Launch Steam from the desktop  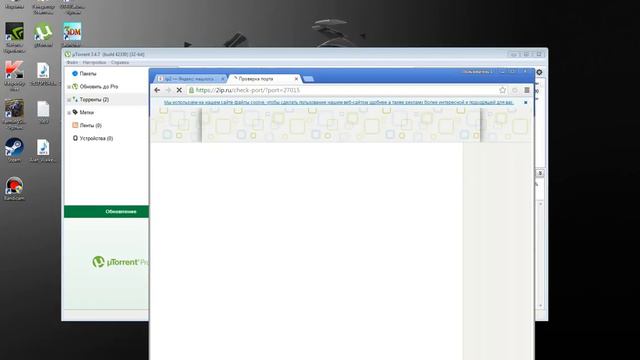pyautogui.click(x=14, y=149)
